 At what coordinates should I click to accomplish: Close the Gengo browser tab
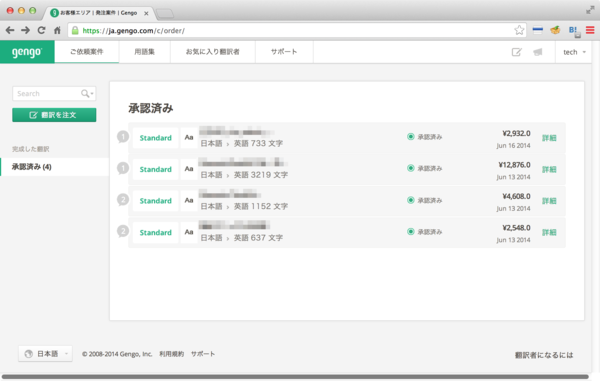[x=146, y=13]
